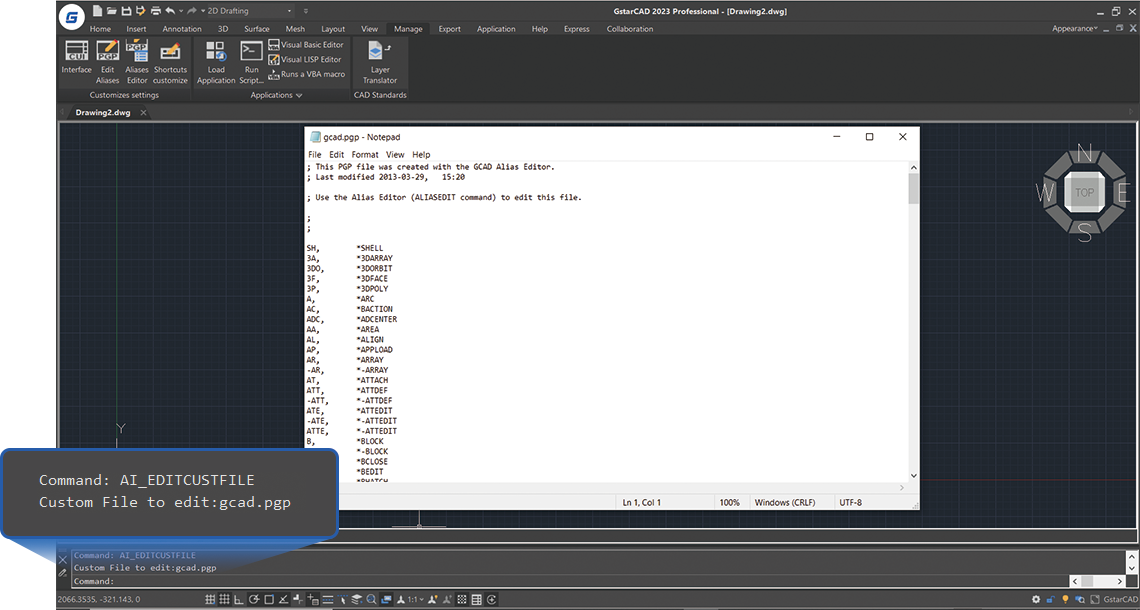Click the Undo arrow in quick access toolbar
The width and height of the screenshot is (1140, 610).
169,11
